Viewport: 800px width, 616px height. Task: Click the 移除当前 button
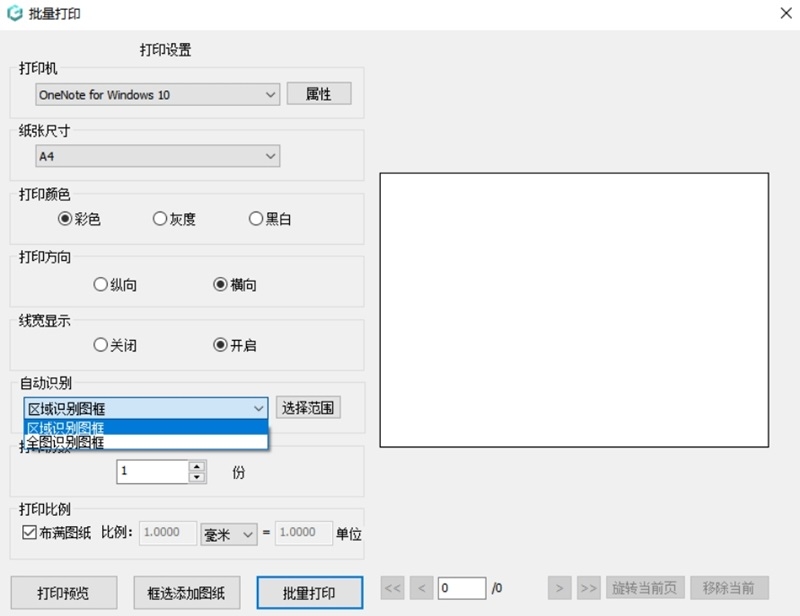(730, 588)
